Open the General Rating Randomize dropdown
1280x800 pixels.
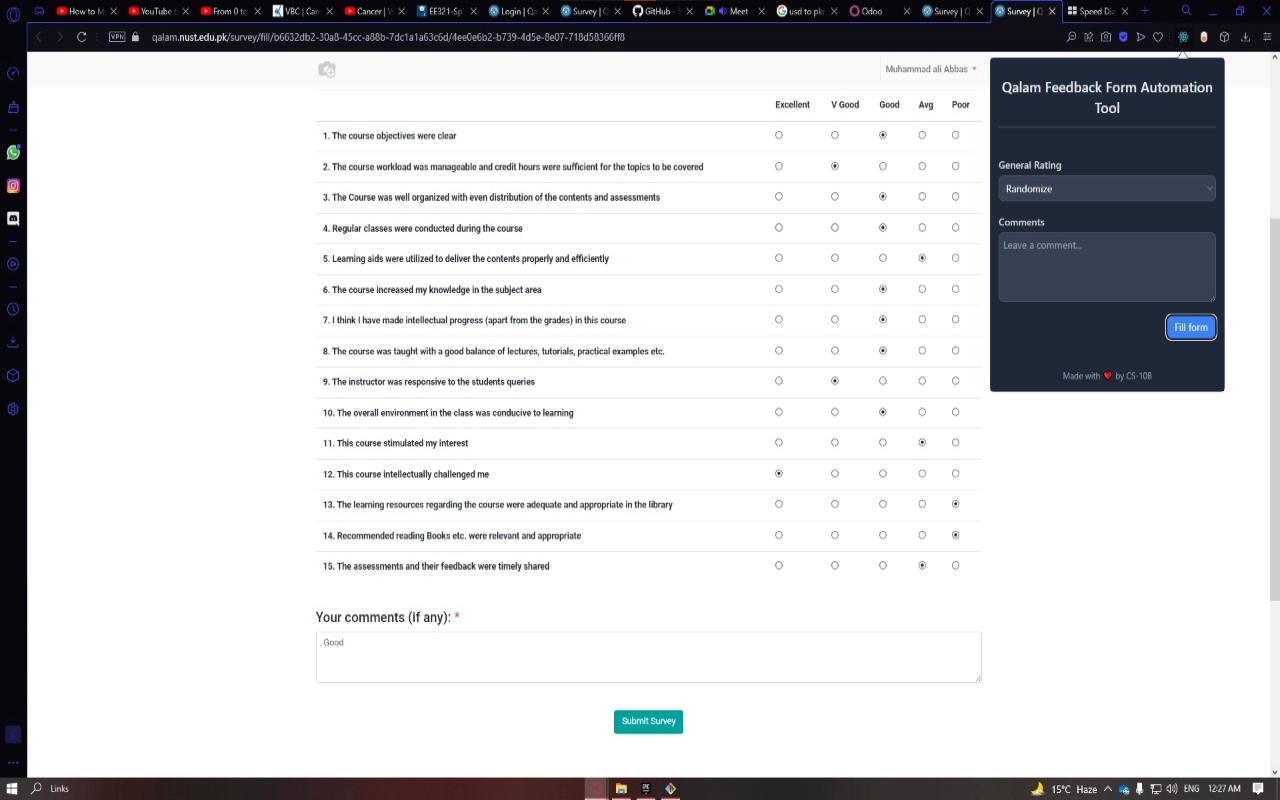pyautogui.click(x=1107, y=188)
